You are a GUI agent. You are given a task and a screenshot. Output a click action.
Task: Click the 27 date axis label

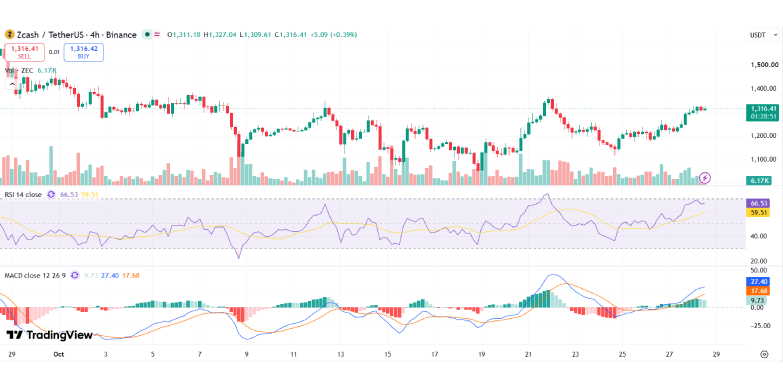pyautogui.click(x=669, y=354)
